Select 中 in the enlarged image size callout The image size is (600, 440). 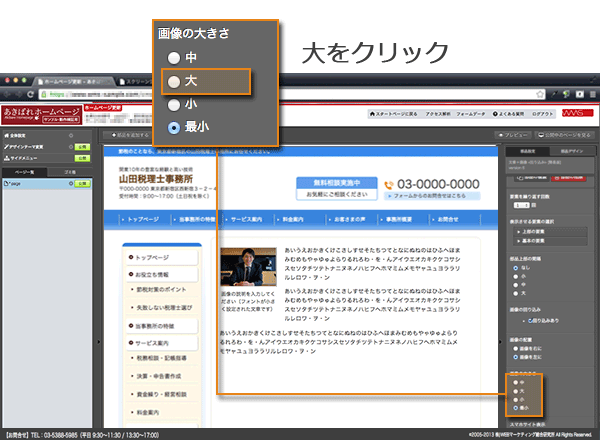(x=177, y=57)
